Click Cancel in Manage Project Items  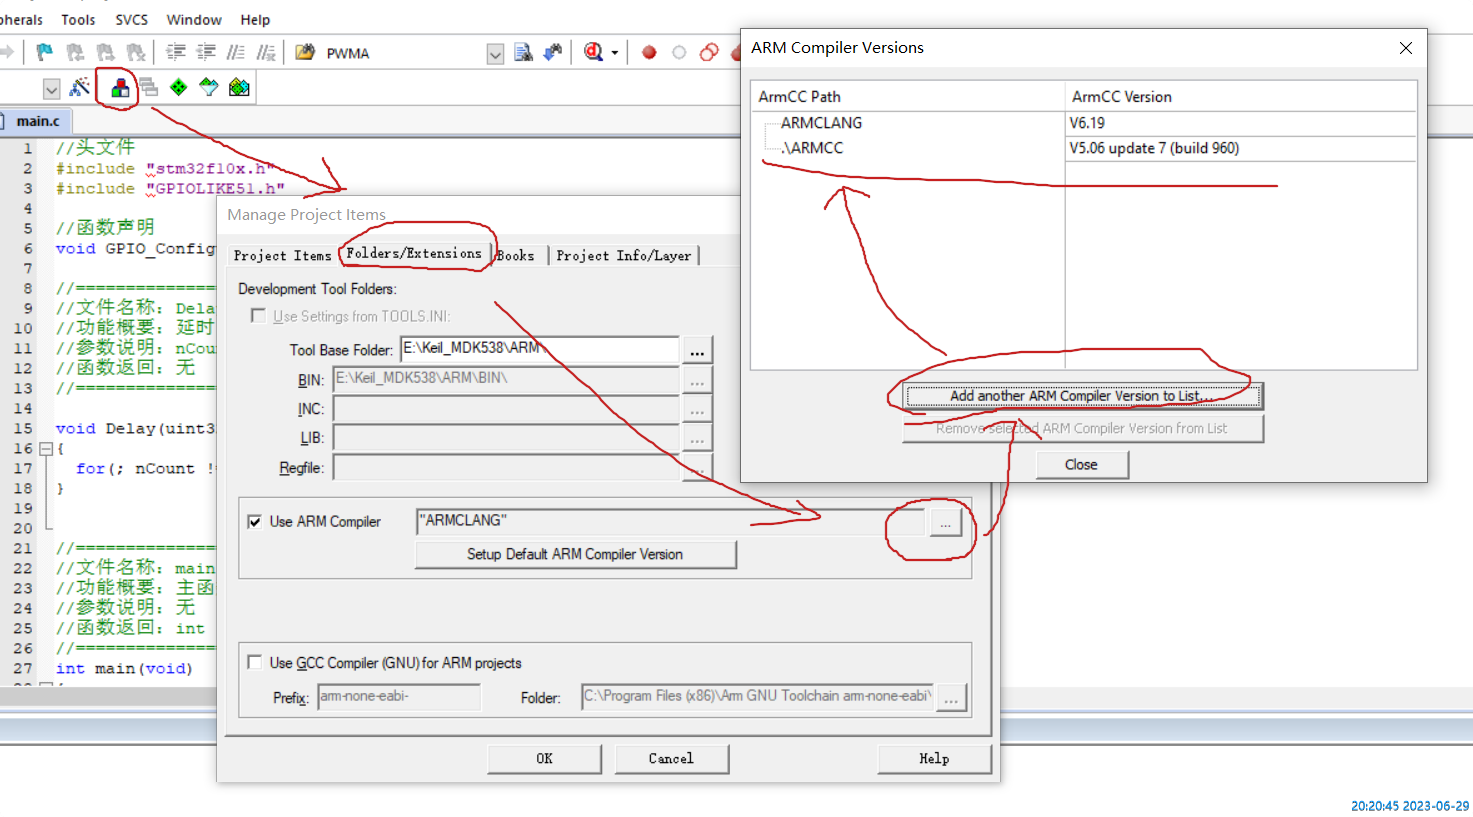[671, 758]
